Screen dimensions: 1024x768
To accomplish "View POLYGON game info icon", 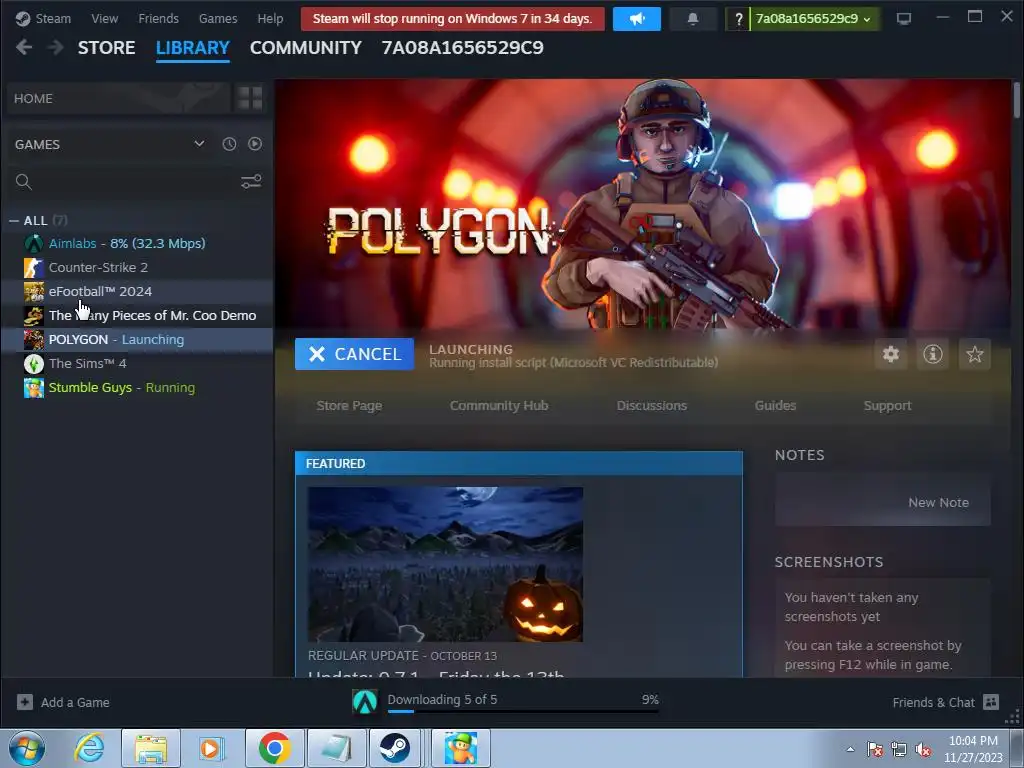I will (933, 354).
